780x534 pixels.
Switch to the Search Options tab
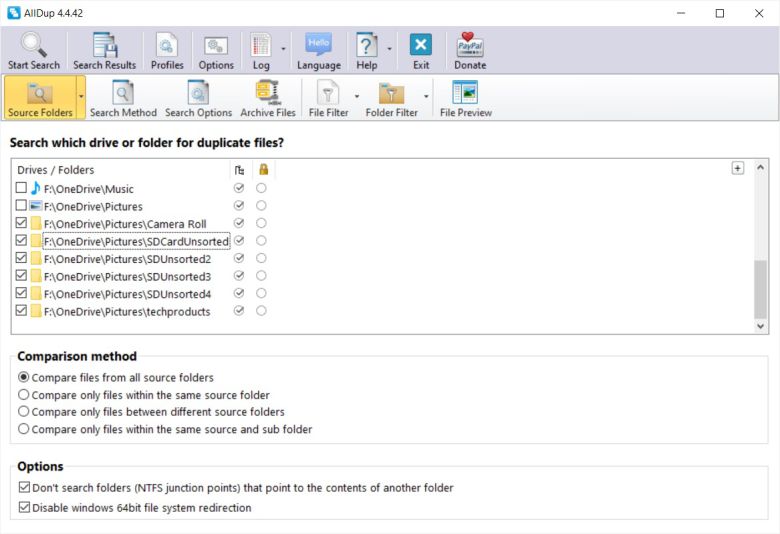coord(198,98)
